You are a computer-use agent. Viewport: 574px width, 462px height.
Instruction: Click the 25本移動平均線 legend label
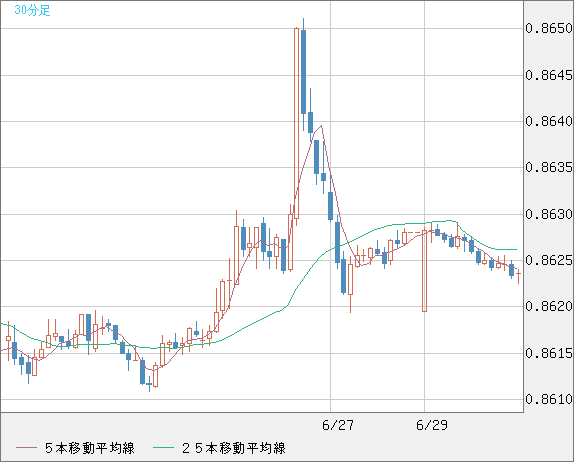[x=234, y=448]
